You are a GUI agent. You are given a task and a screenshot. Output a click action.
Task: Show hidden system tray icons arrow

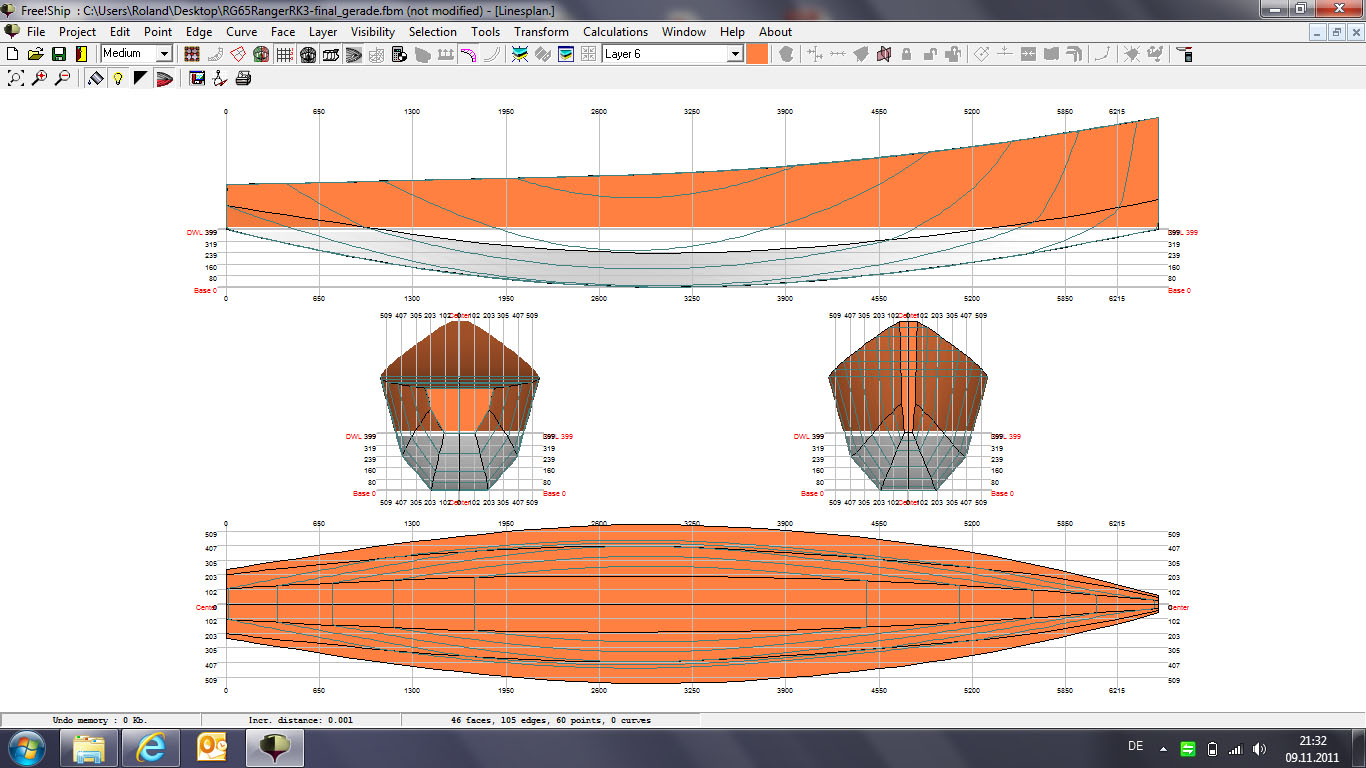(1162, 748)
